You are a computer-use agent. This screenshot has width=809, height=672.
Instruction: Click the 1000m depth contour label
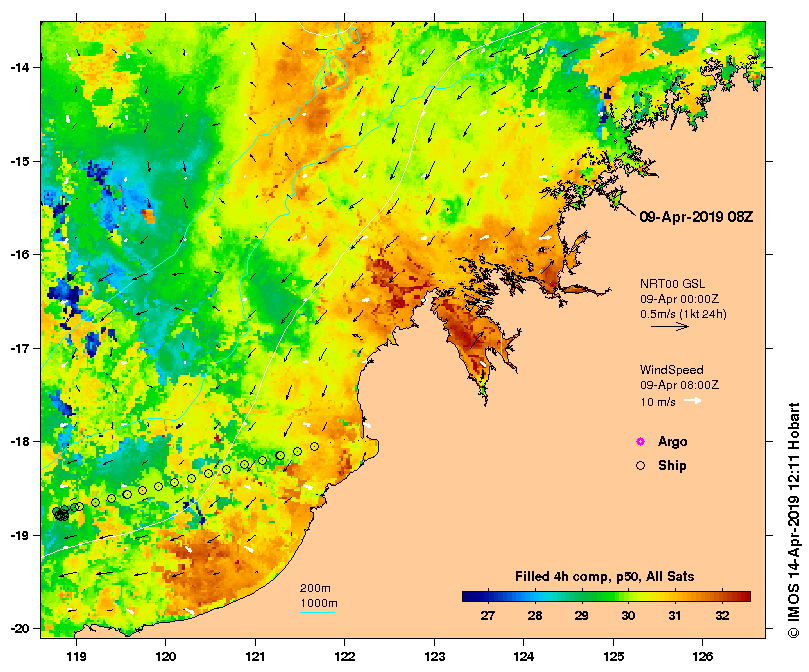319,603
